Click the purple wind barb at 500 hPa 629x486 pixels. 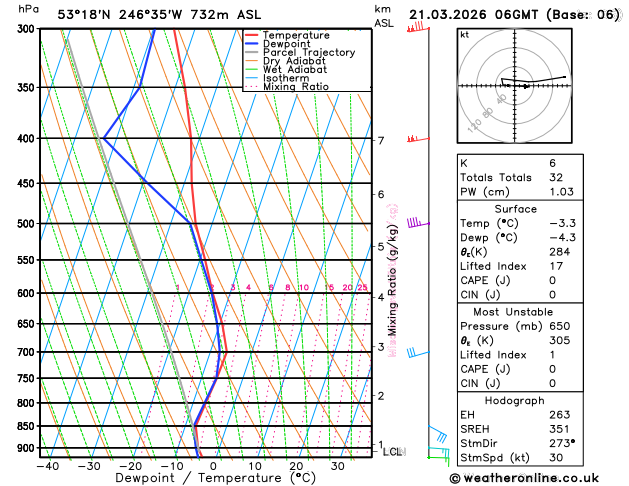click(x=418, y=223)
